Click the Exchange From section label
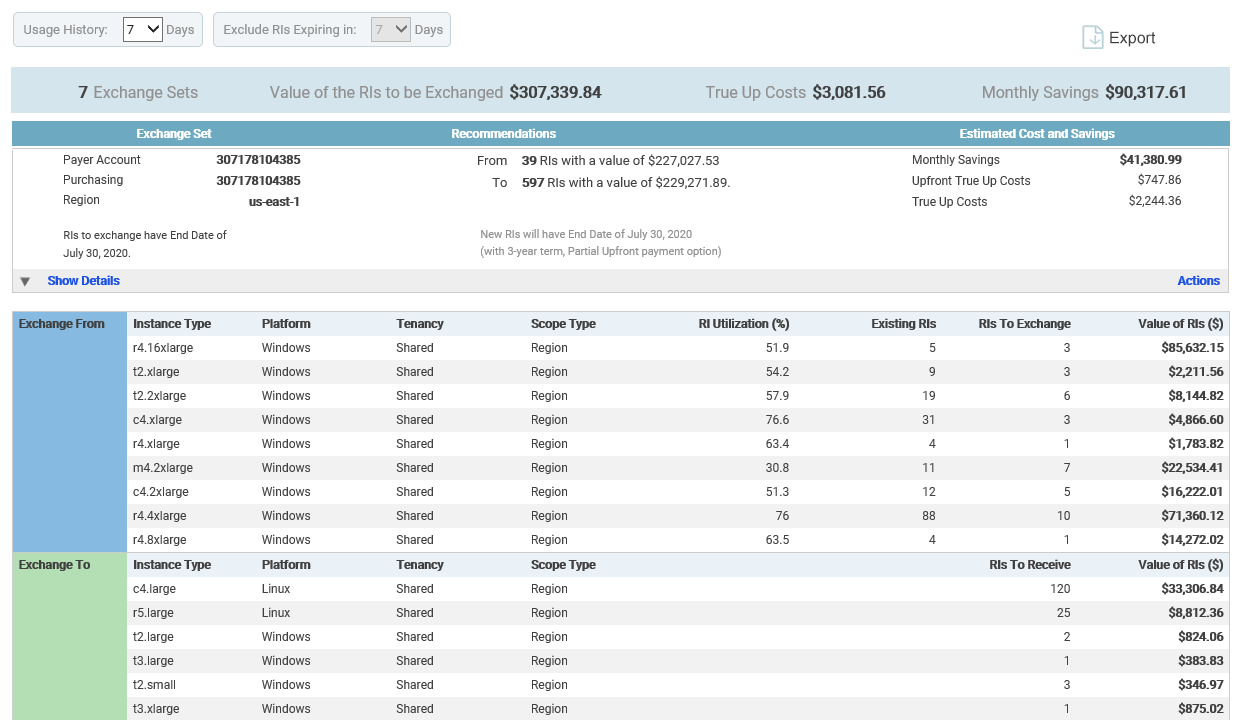1242x726 pixels. (61, 324)
